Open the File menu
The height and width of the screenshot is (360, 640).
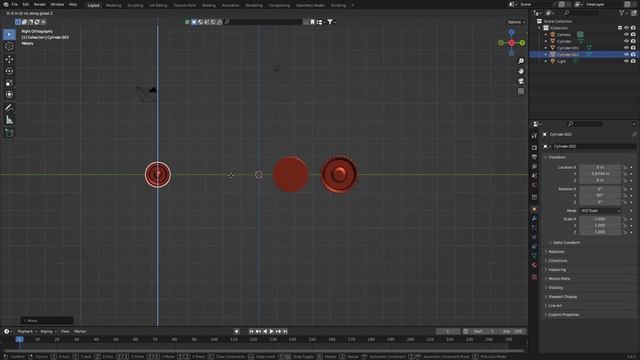point(15,4)
